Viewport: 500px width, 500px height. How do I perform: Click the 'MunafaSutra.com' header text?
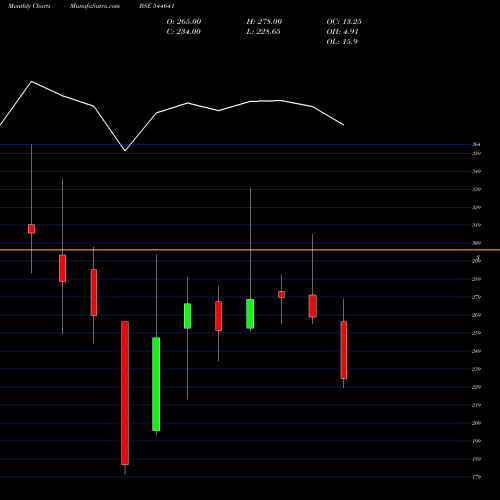tap(95, 6)
